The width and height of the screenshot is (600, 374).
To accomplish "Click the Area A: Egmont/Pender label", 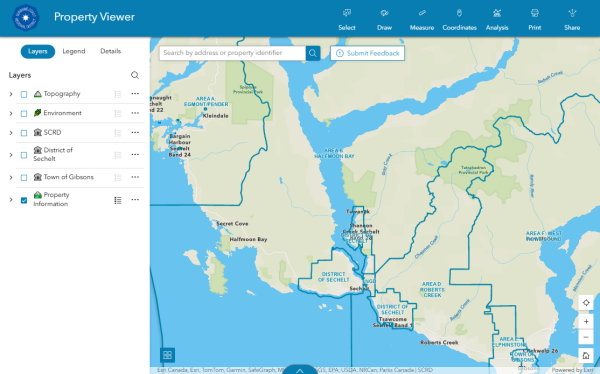I will point(206,101).
